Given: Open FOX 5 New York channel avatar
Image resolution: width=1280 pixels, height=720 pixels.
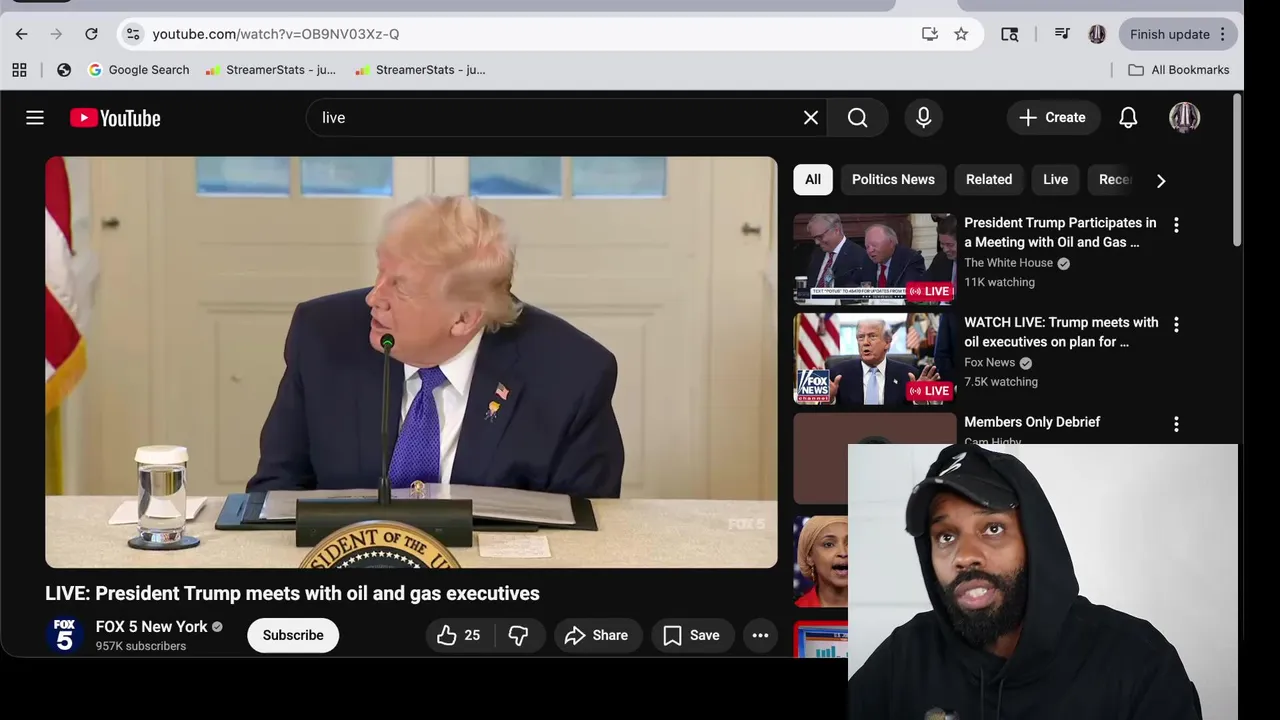Looking at the screenshot, I should pyautogui.click(x=64, y=635).
